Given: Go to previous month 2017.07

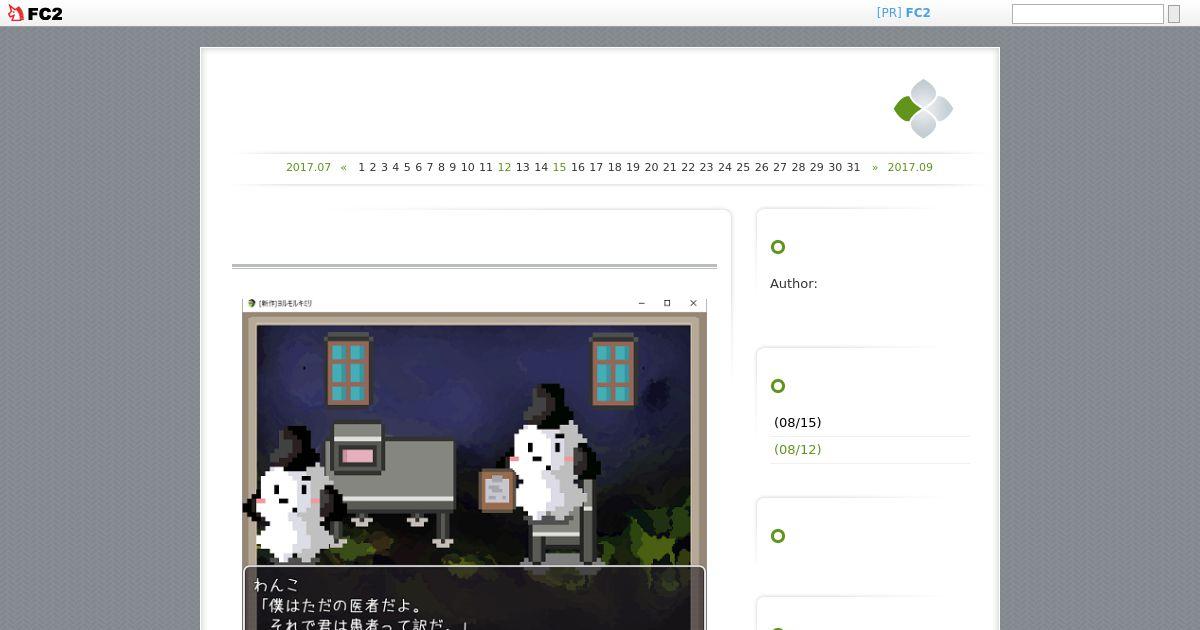Looking at the screenshot, I should (308, 167).
